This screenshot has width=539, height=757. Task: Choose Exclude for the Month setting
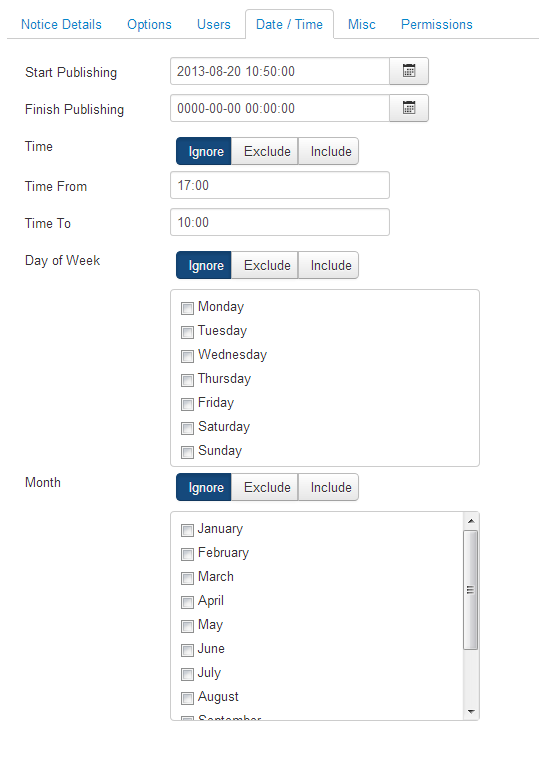point(265,487)
